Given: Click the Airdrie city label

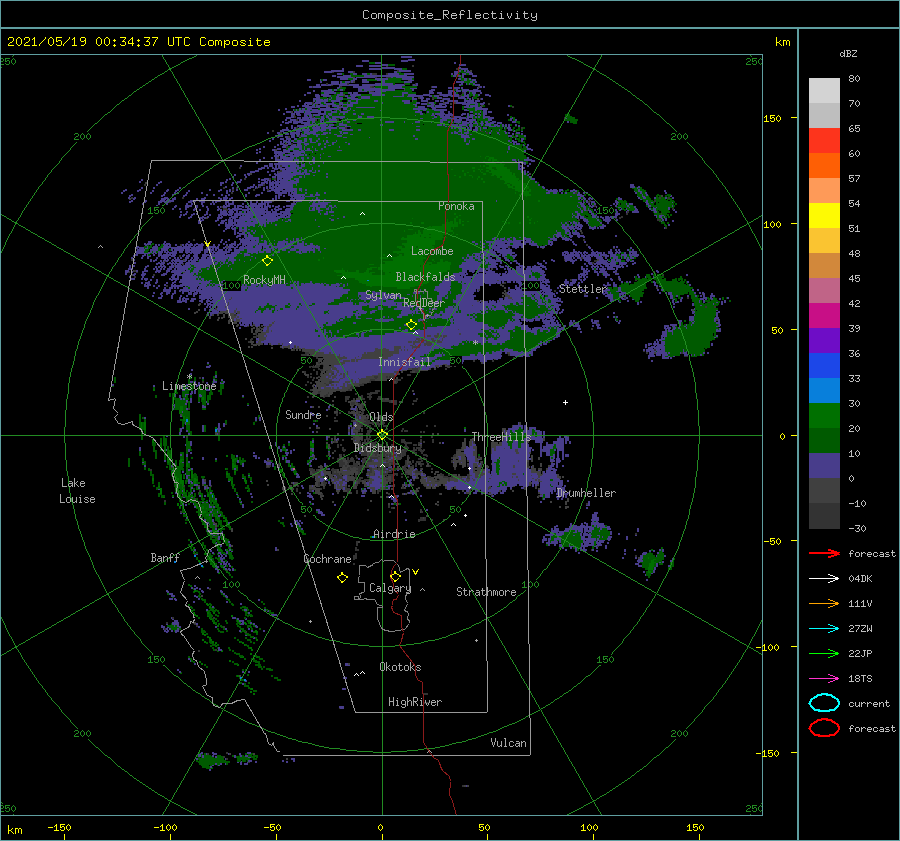Looking at the screenshot, I should click(x=394, y=534).
